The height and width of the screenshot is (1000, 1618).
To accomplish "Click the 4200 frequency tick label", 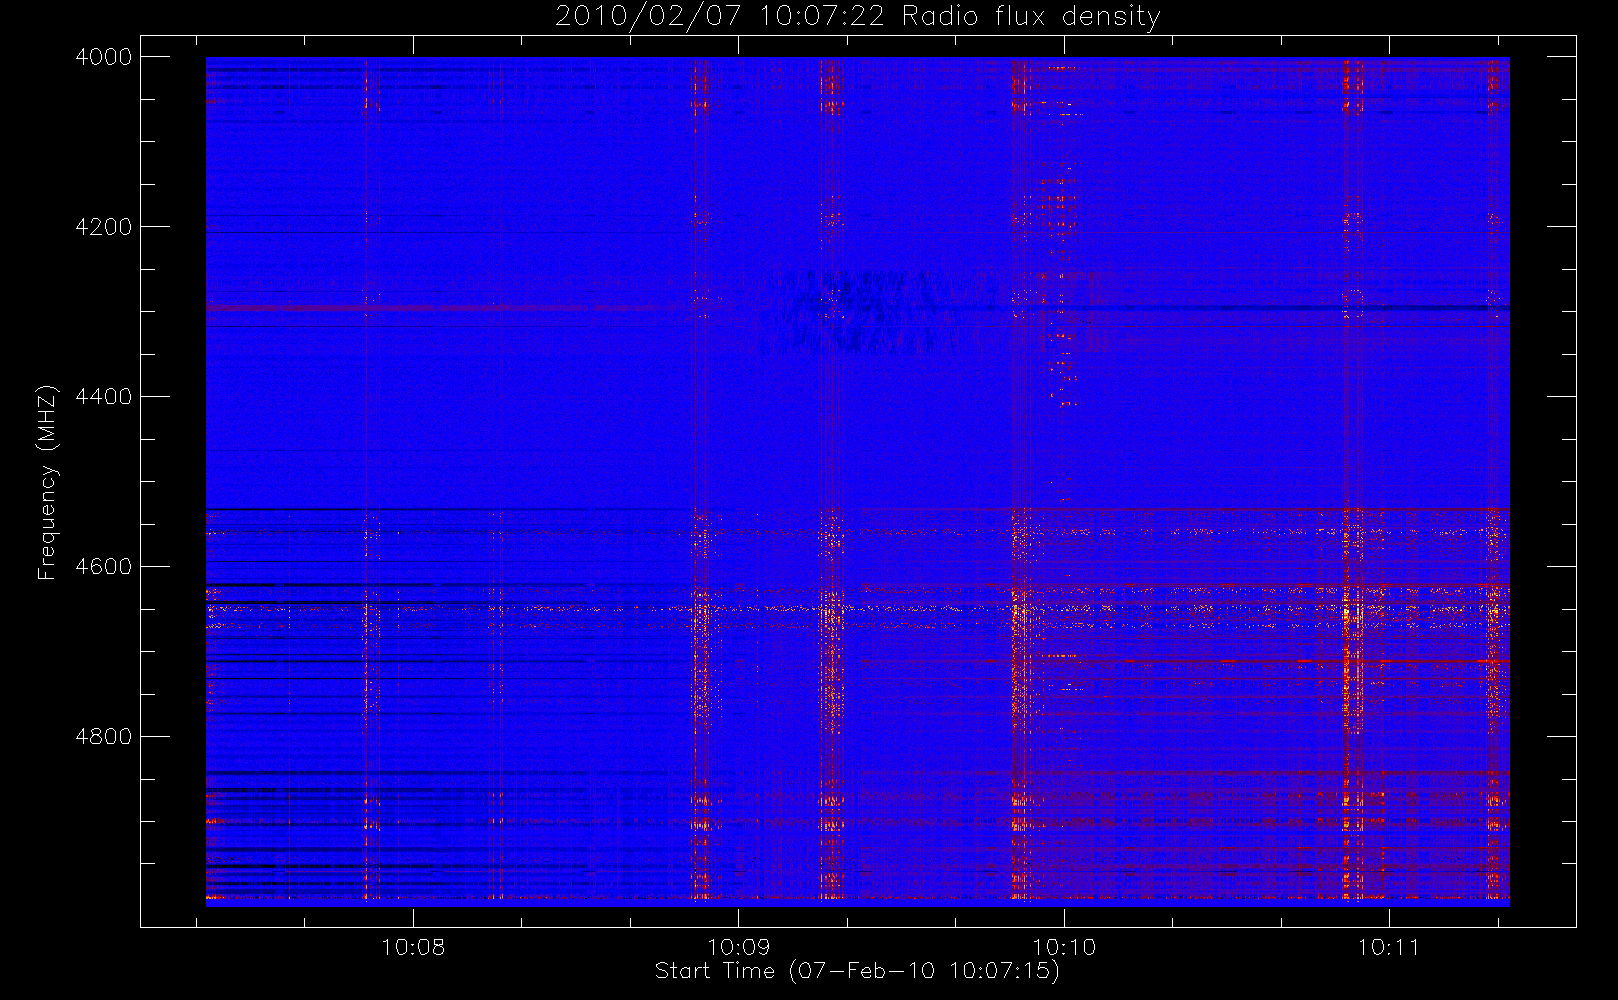I will (x=104, y=227).
